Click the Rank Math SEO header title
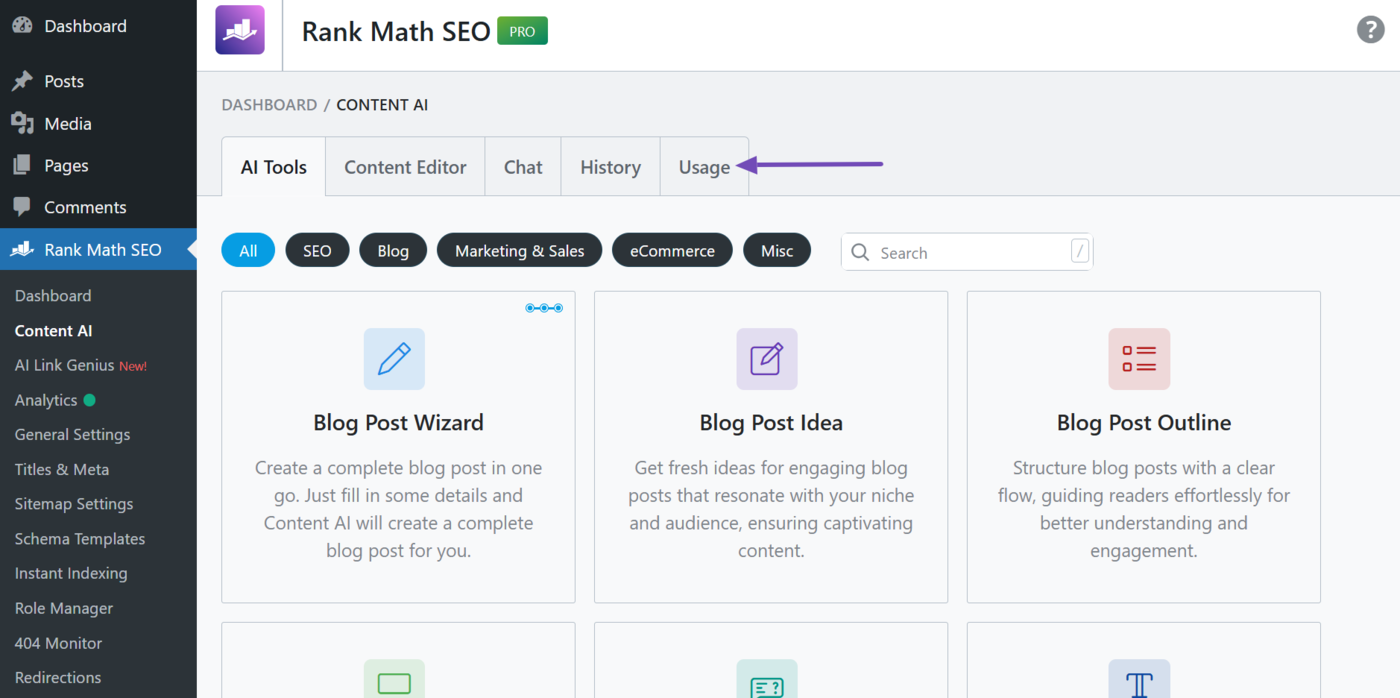1400x698 pixels. pos(396,31)
